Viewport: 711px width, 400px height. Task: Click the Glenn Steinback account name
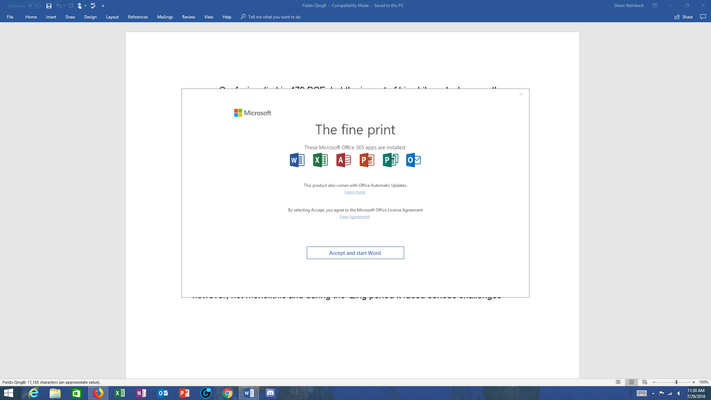point(628,5)
